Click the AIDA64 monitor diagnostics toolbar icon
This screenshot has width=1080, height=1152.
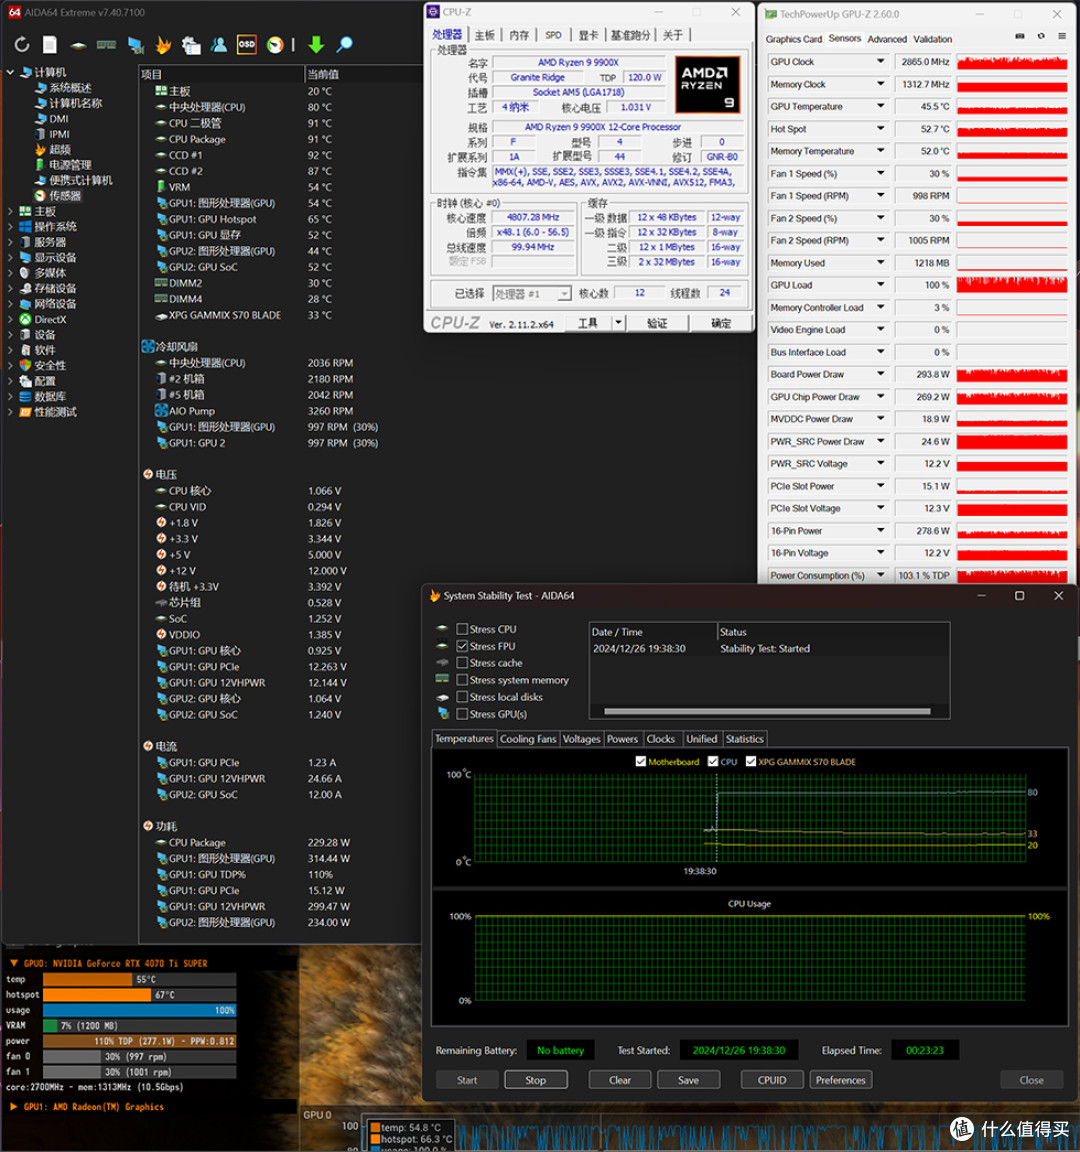[135, 45]
